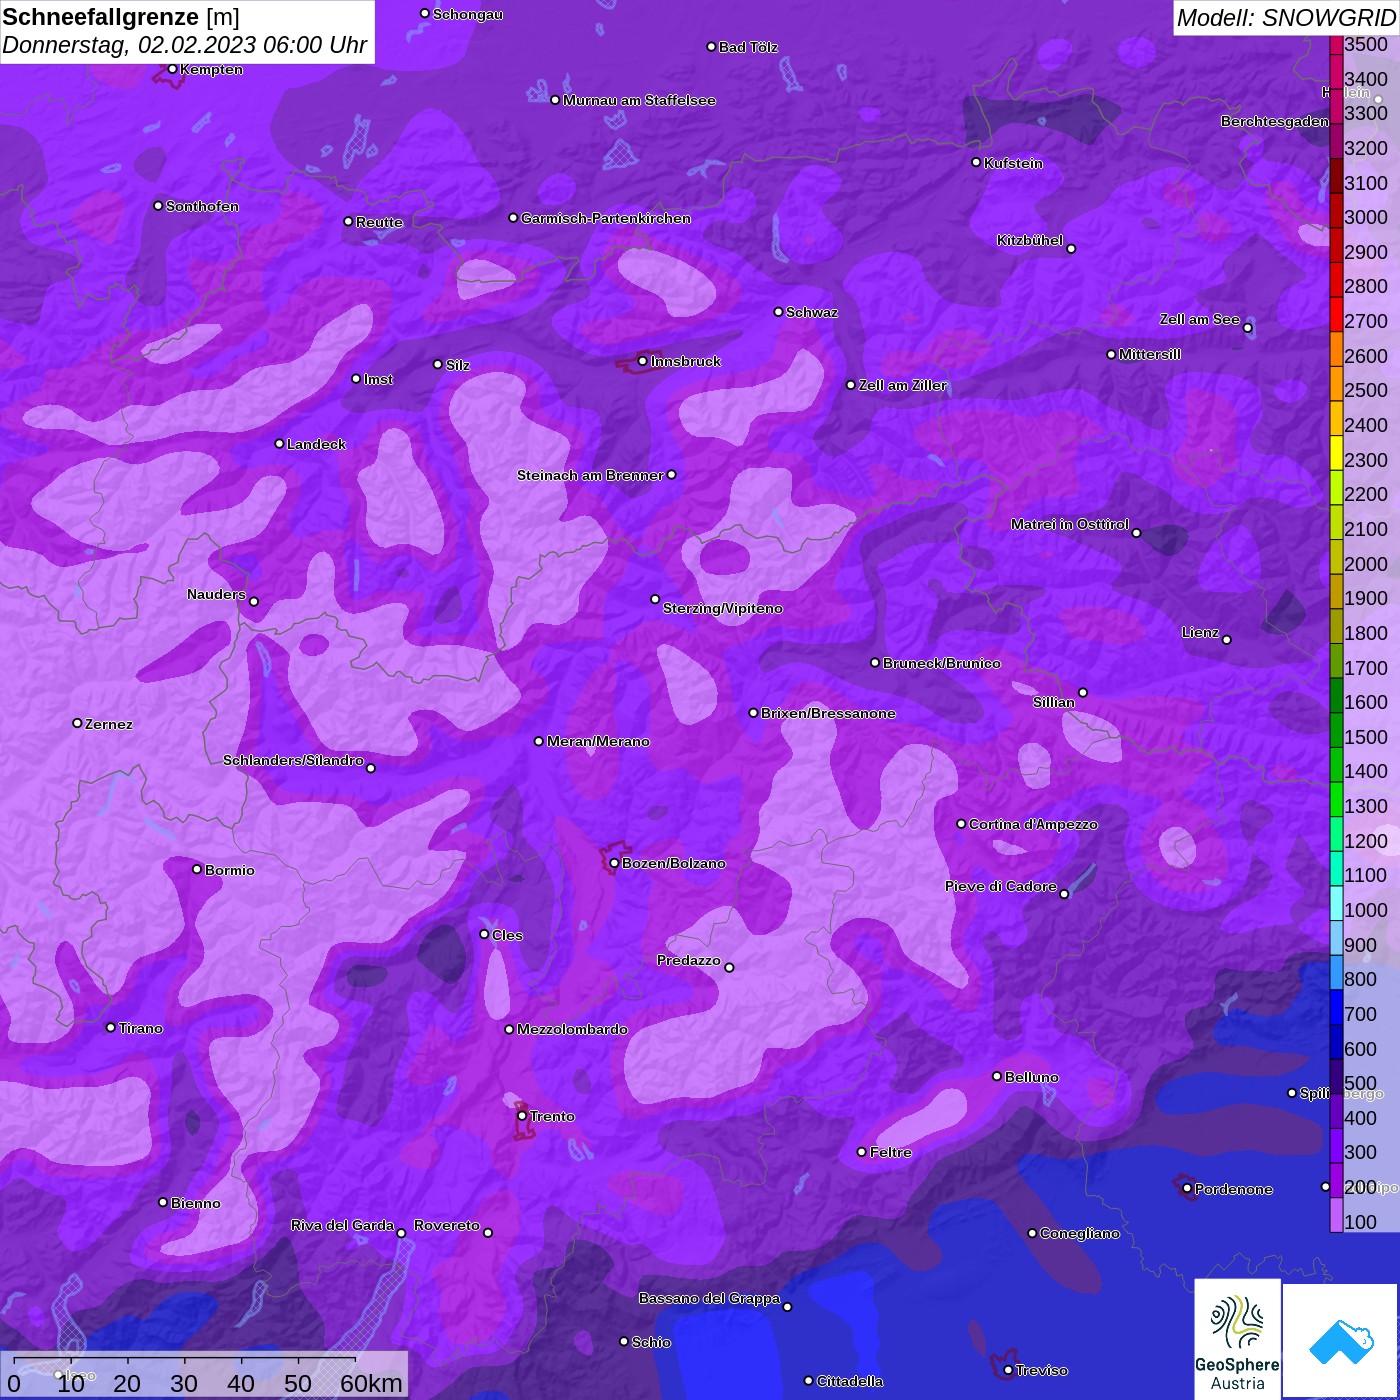Select the Lienz city marker

1226,639
